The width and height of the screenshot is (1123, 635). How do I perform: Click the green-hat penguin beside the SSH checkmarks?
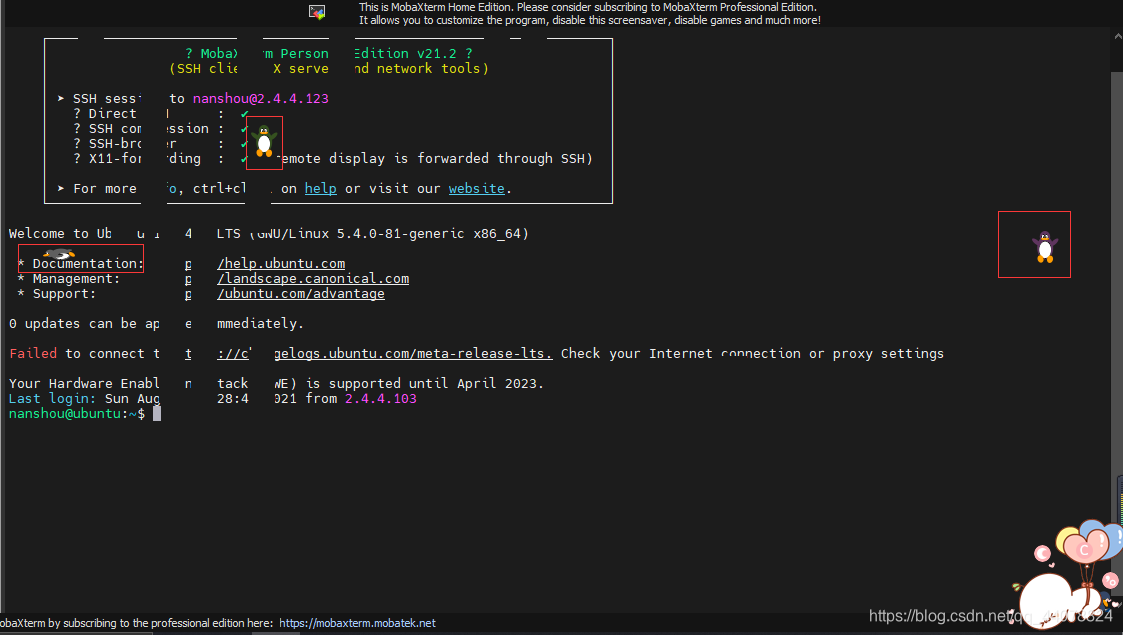[264, 142]
